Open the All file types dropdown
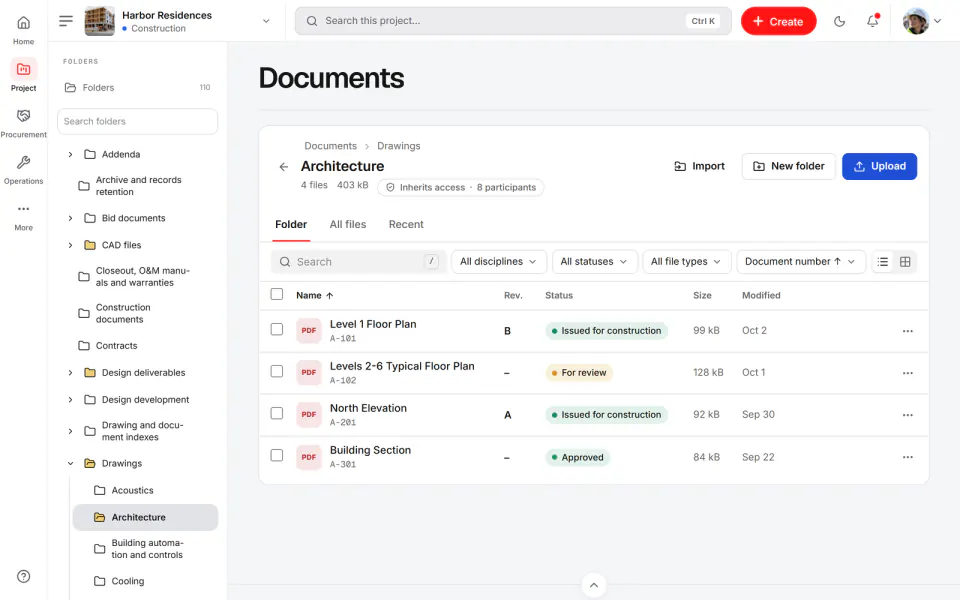Screen dimensions: 960x600 click(686, 261)
